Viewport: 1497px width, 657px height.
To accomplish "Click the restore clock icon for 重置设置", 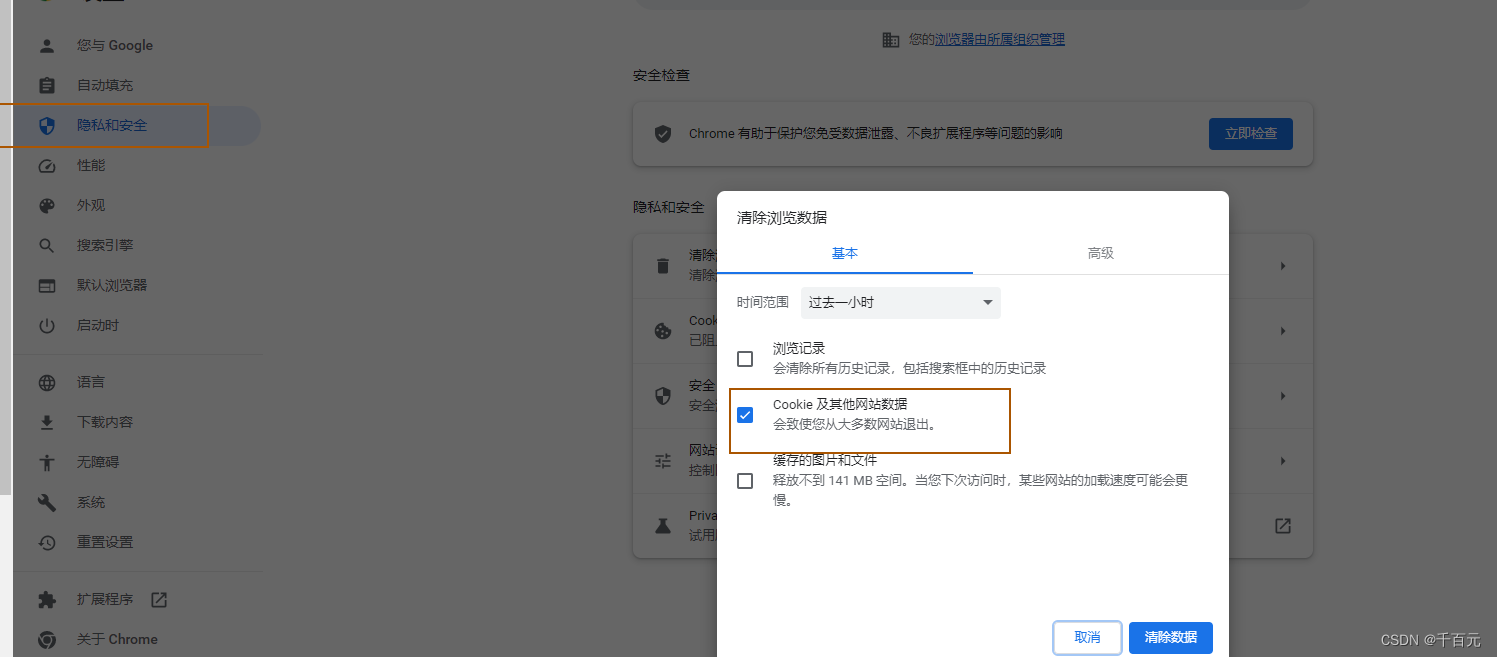I will [x=47, y=542].
